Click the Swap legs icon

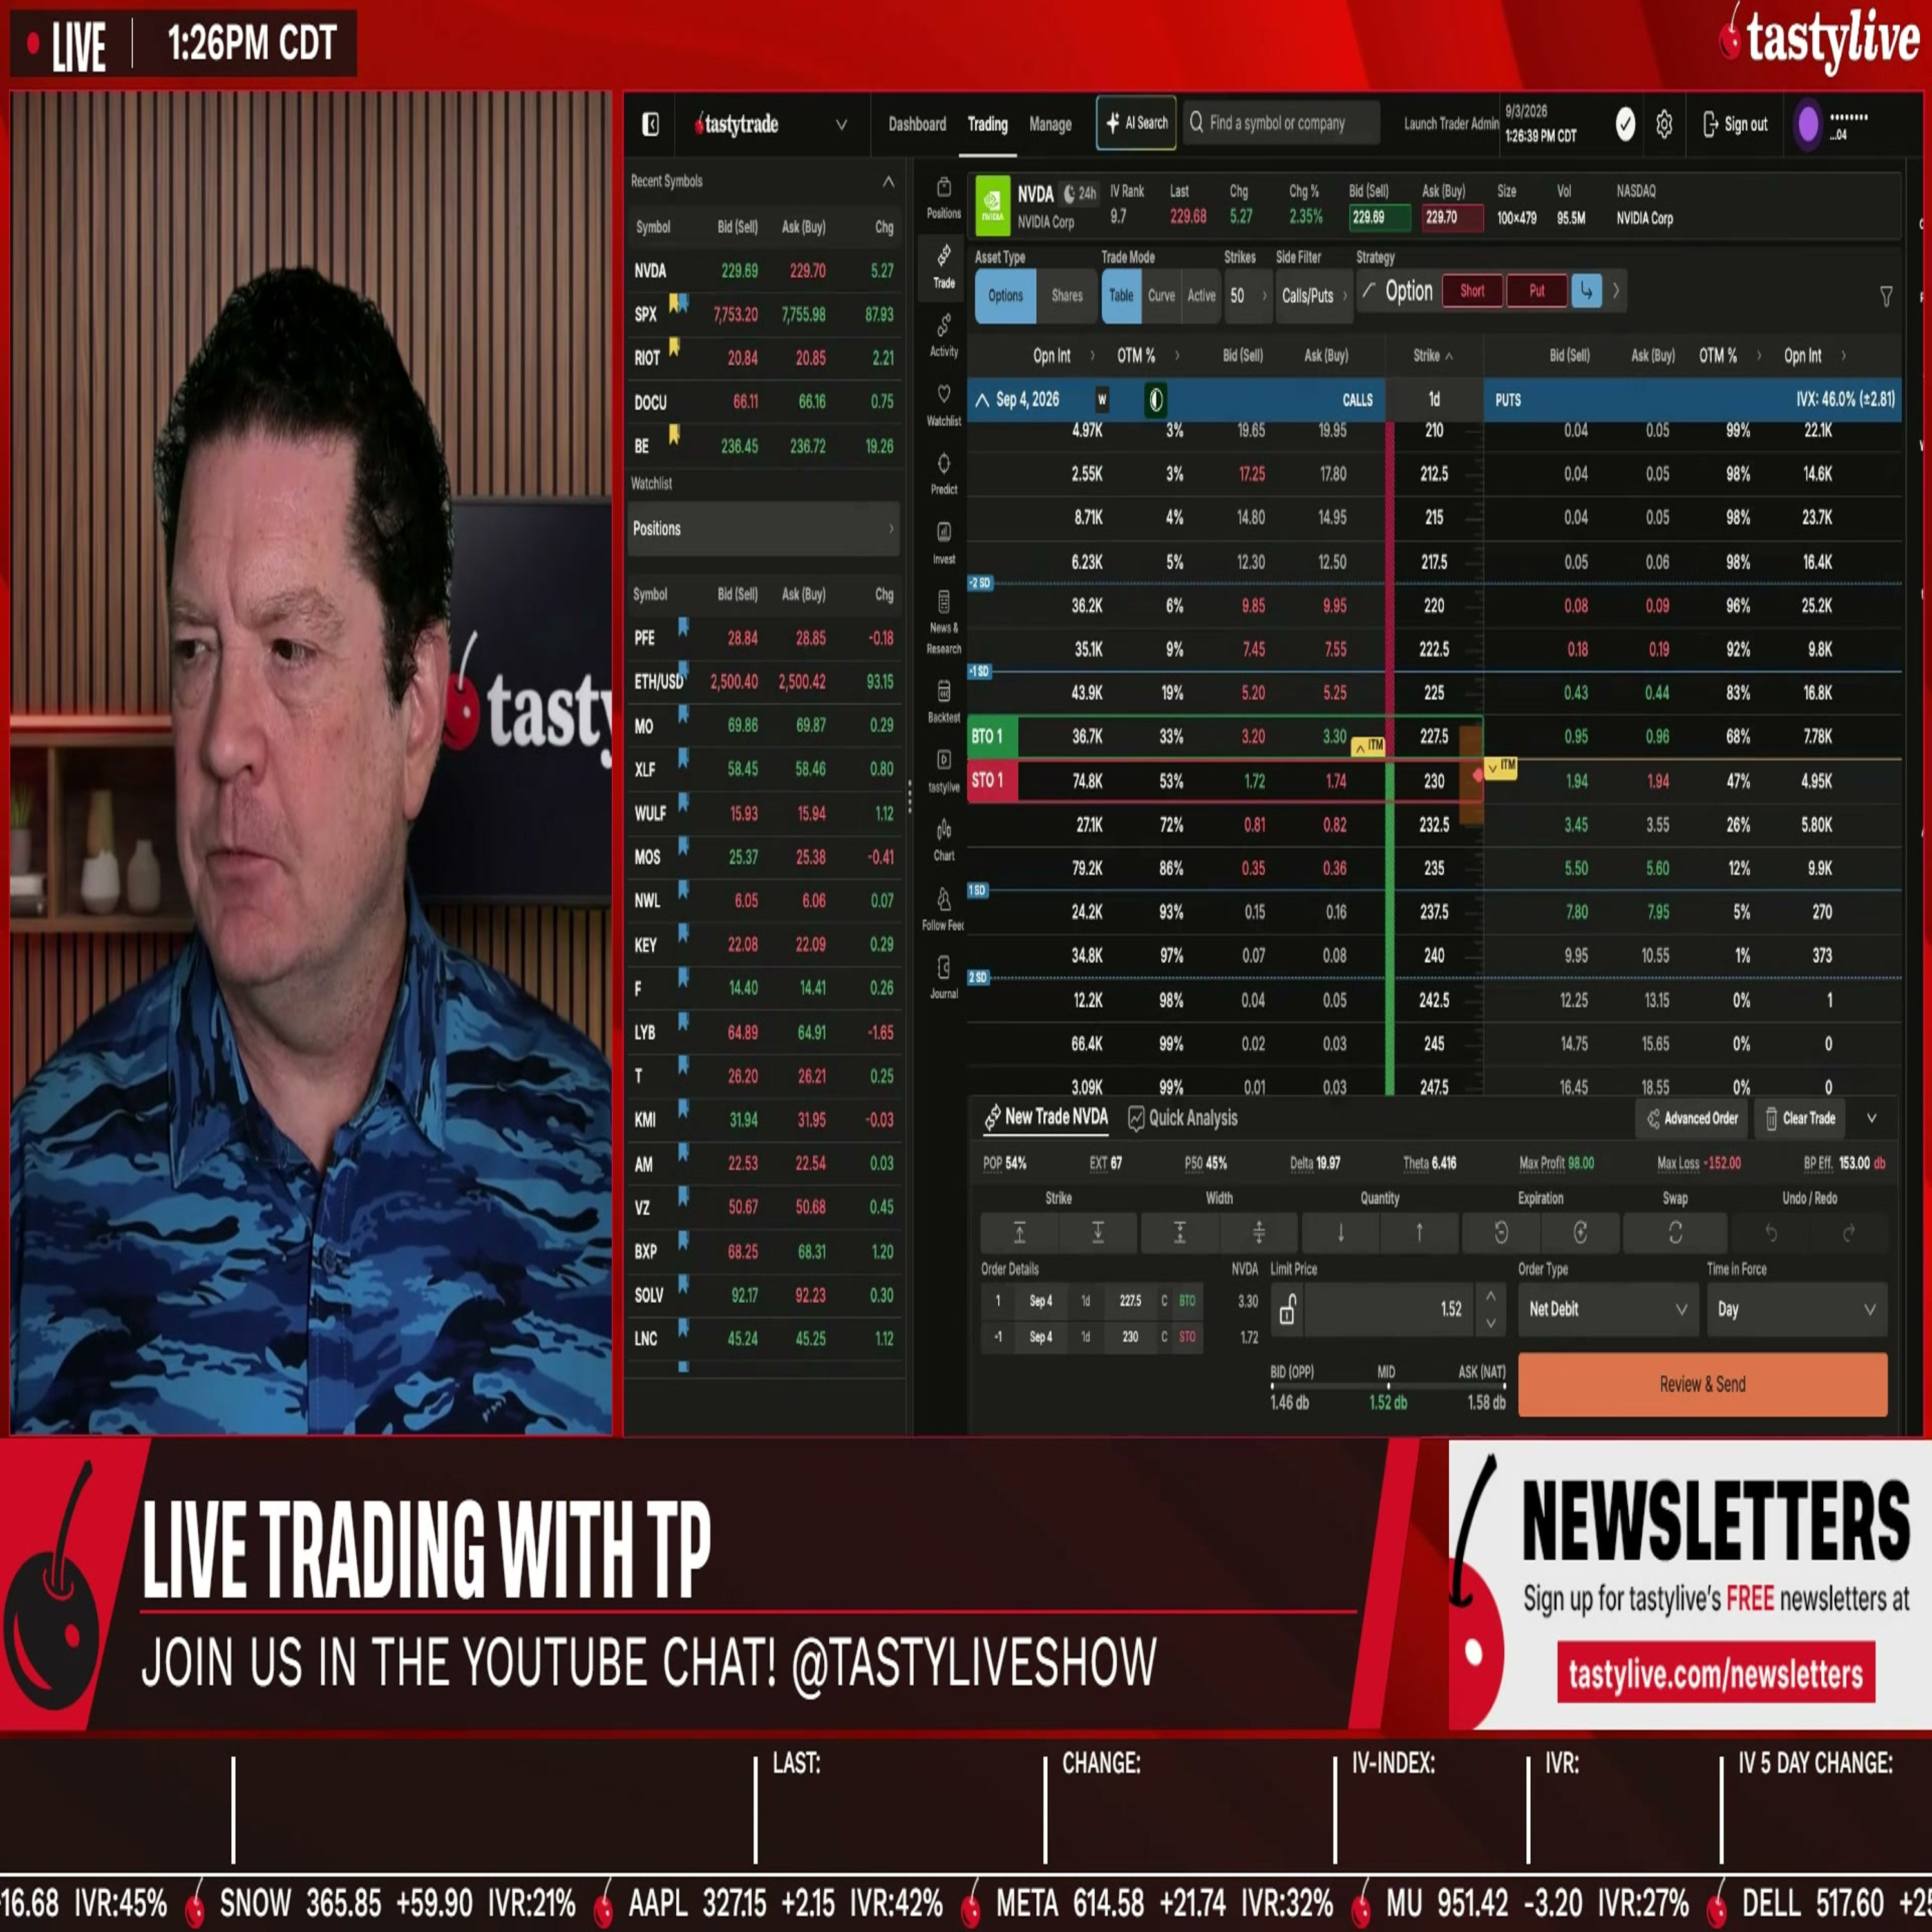tap(1675, 1232)
